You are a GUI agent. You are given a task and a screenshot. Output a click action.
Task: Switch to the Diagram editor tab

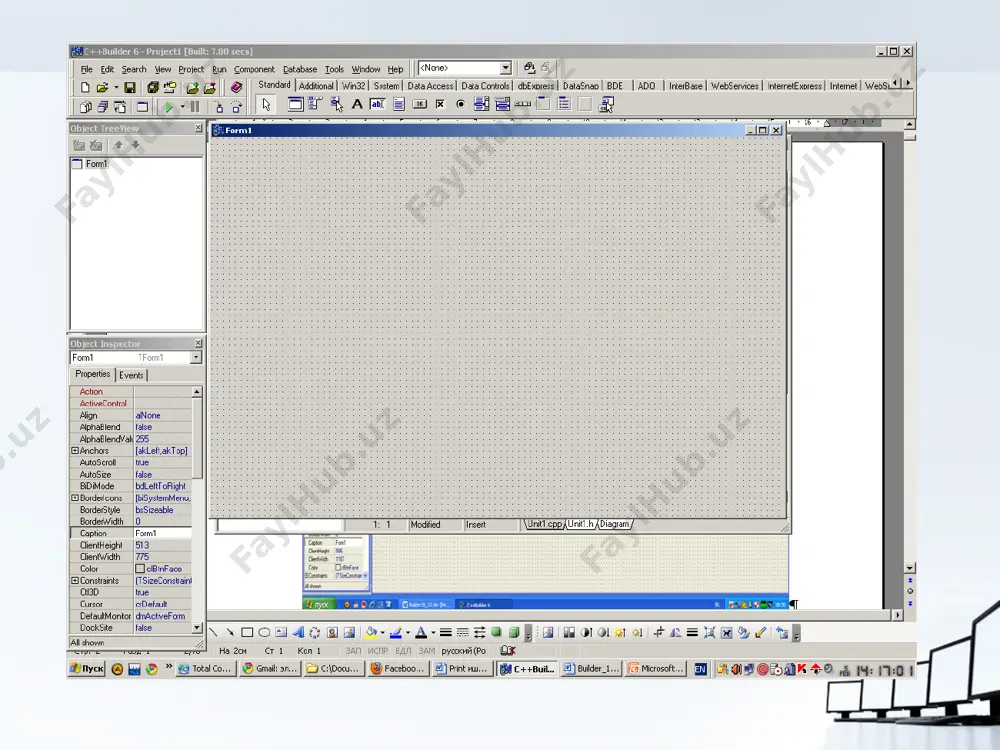pos(614,524)
